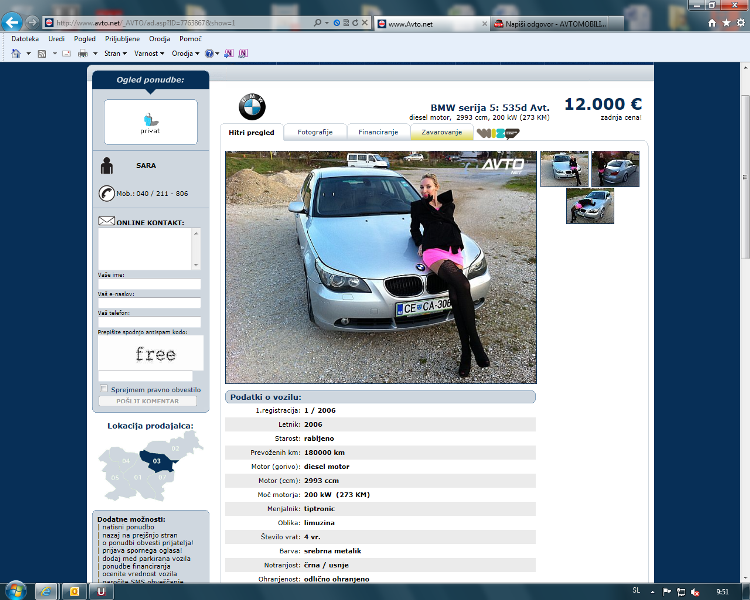Open the Datoteka menu
Viewport: 750px width, 600px height.
coord(25,39)
